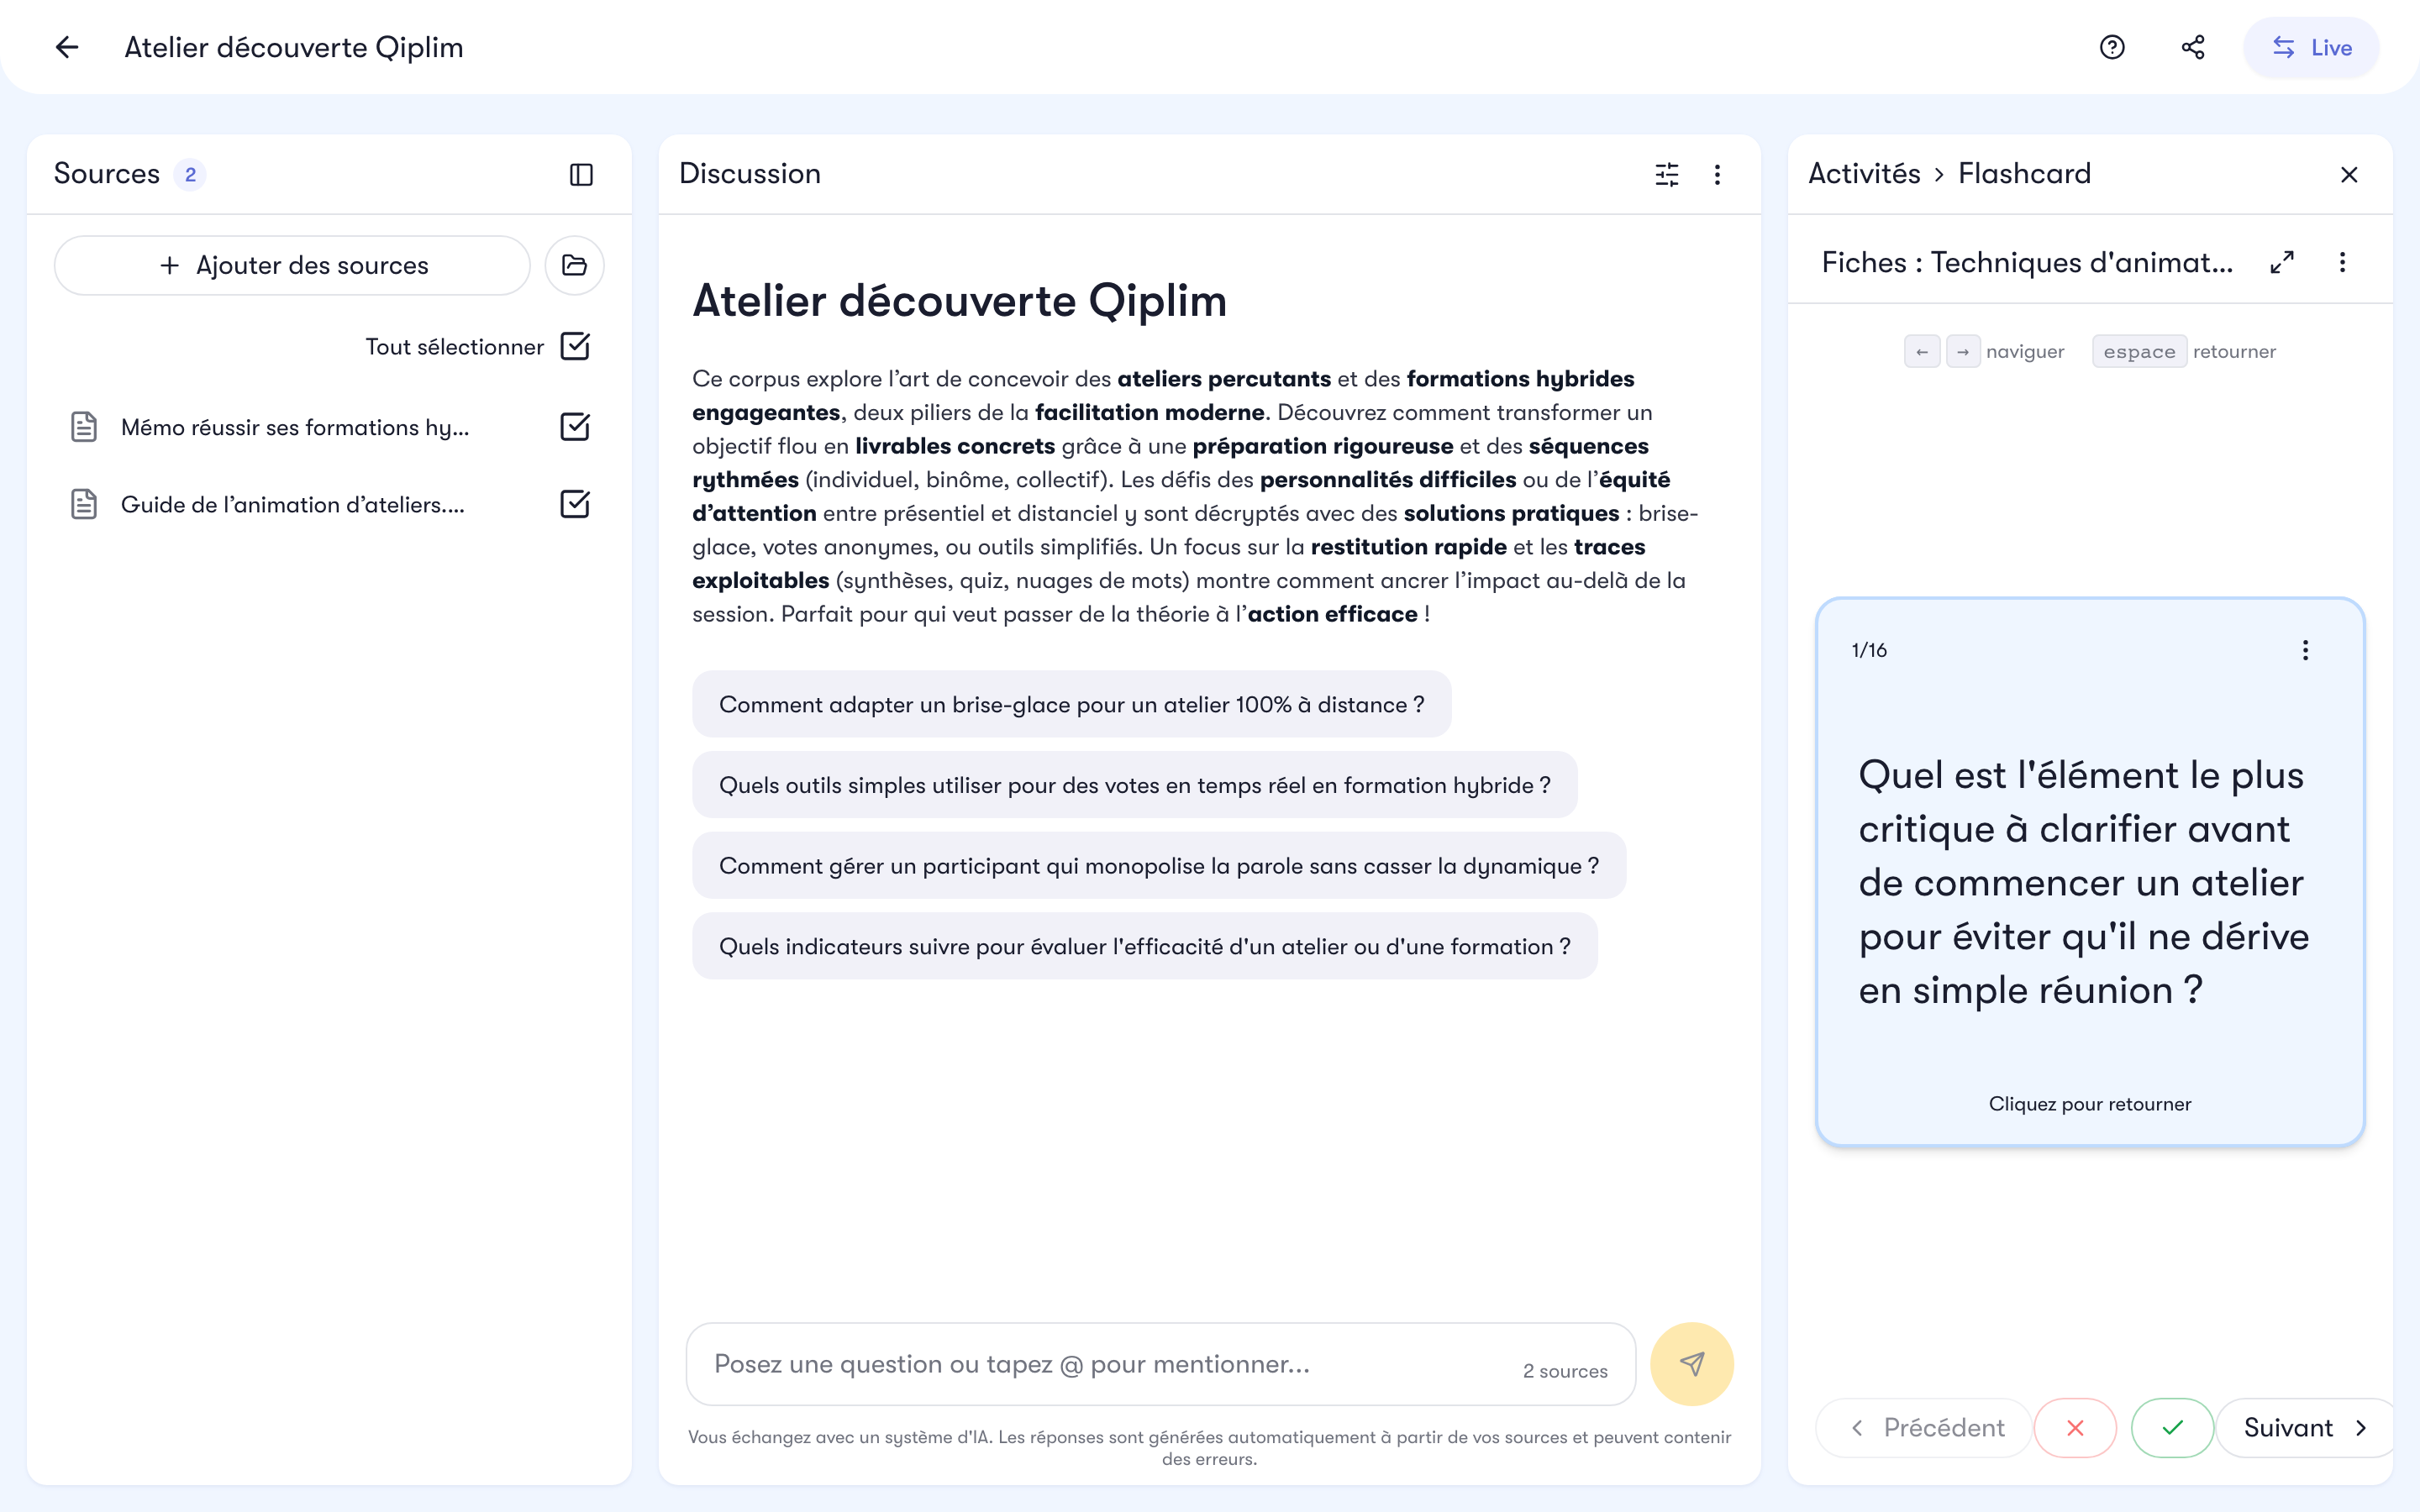This screenshot has height=1512, width=2420.
Task: Open the help question-mark icon
Action: pyautogui.click(x=2112, y=47)
